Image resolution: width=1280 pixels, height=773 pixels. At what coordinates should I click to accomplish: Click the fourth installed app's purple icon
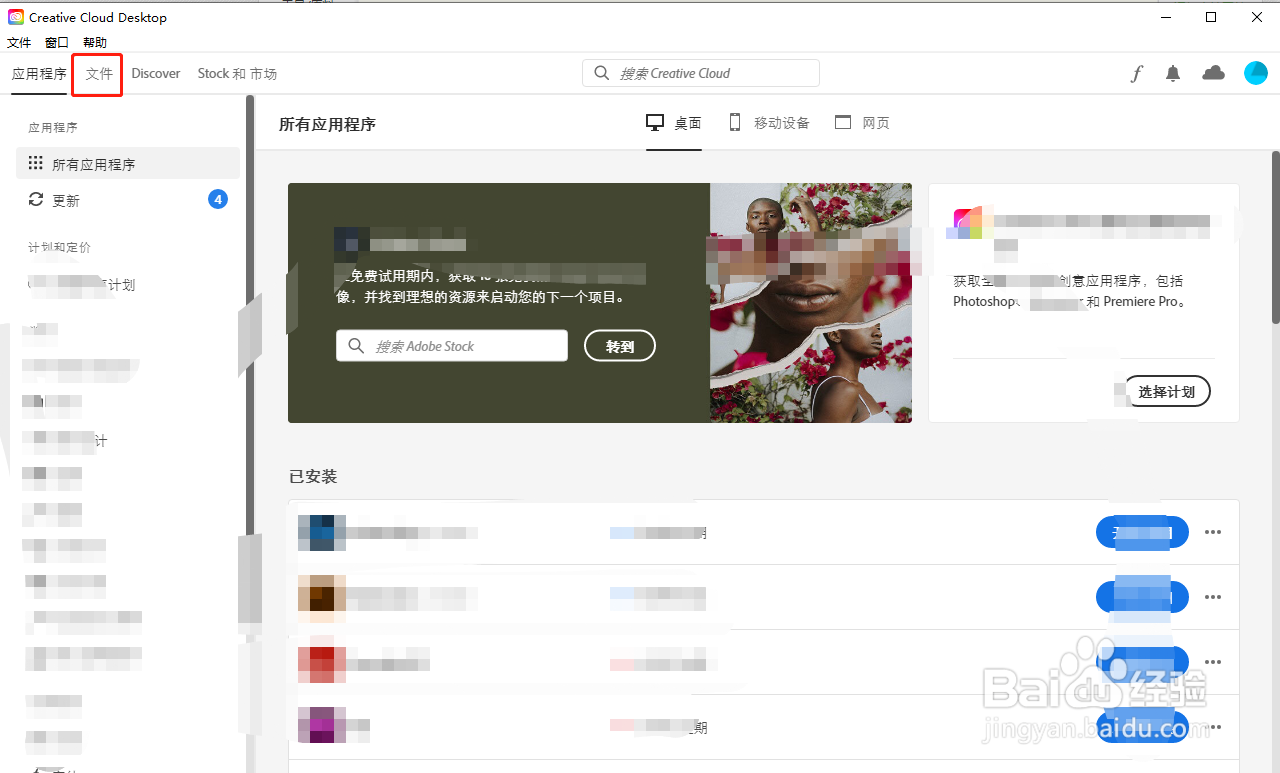322,725
